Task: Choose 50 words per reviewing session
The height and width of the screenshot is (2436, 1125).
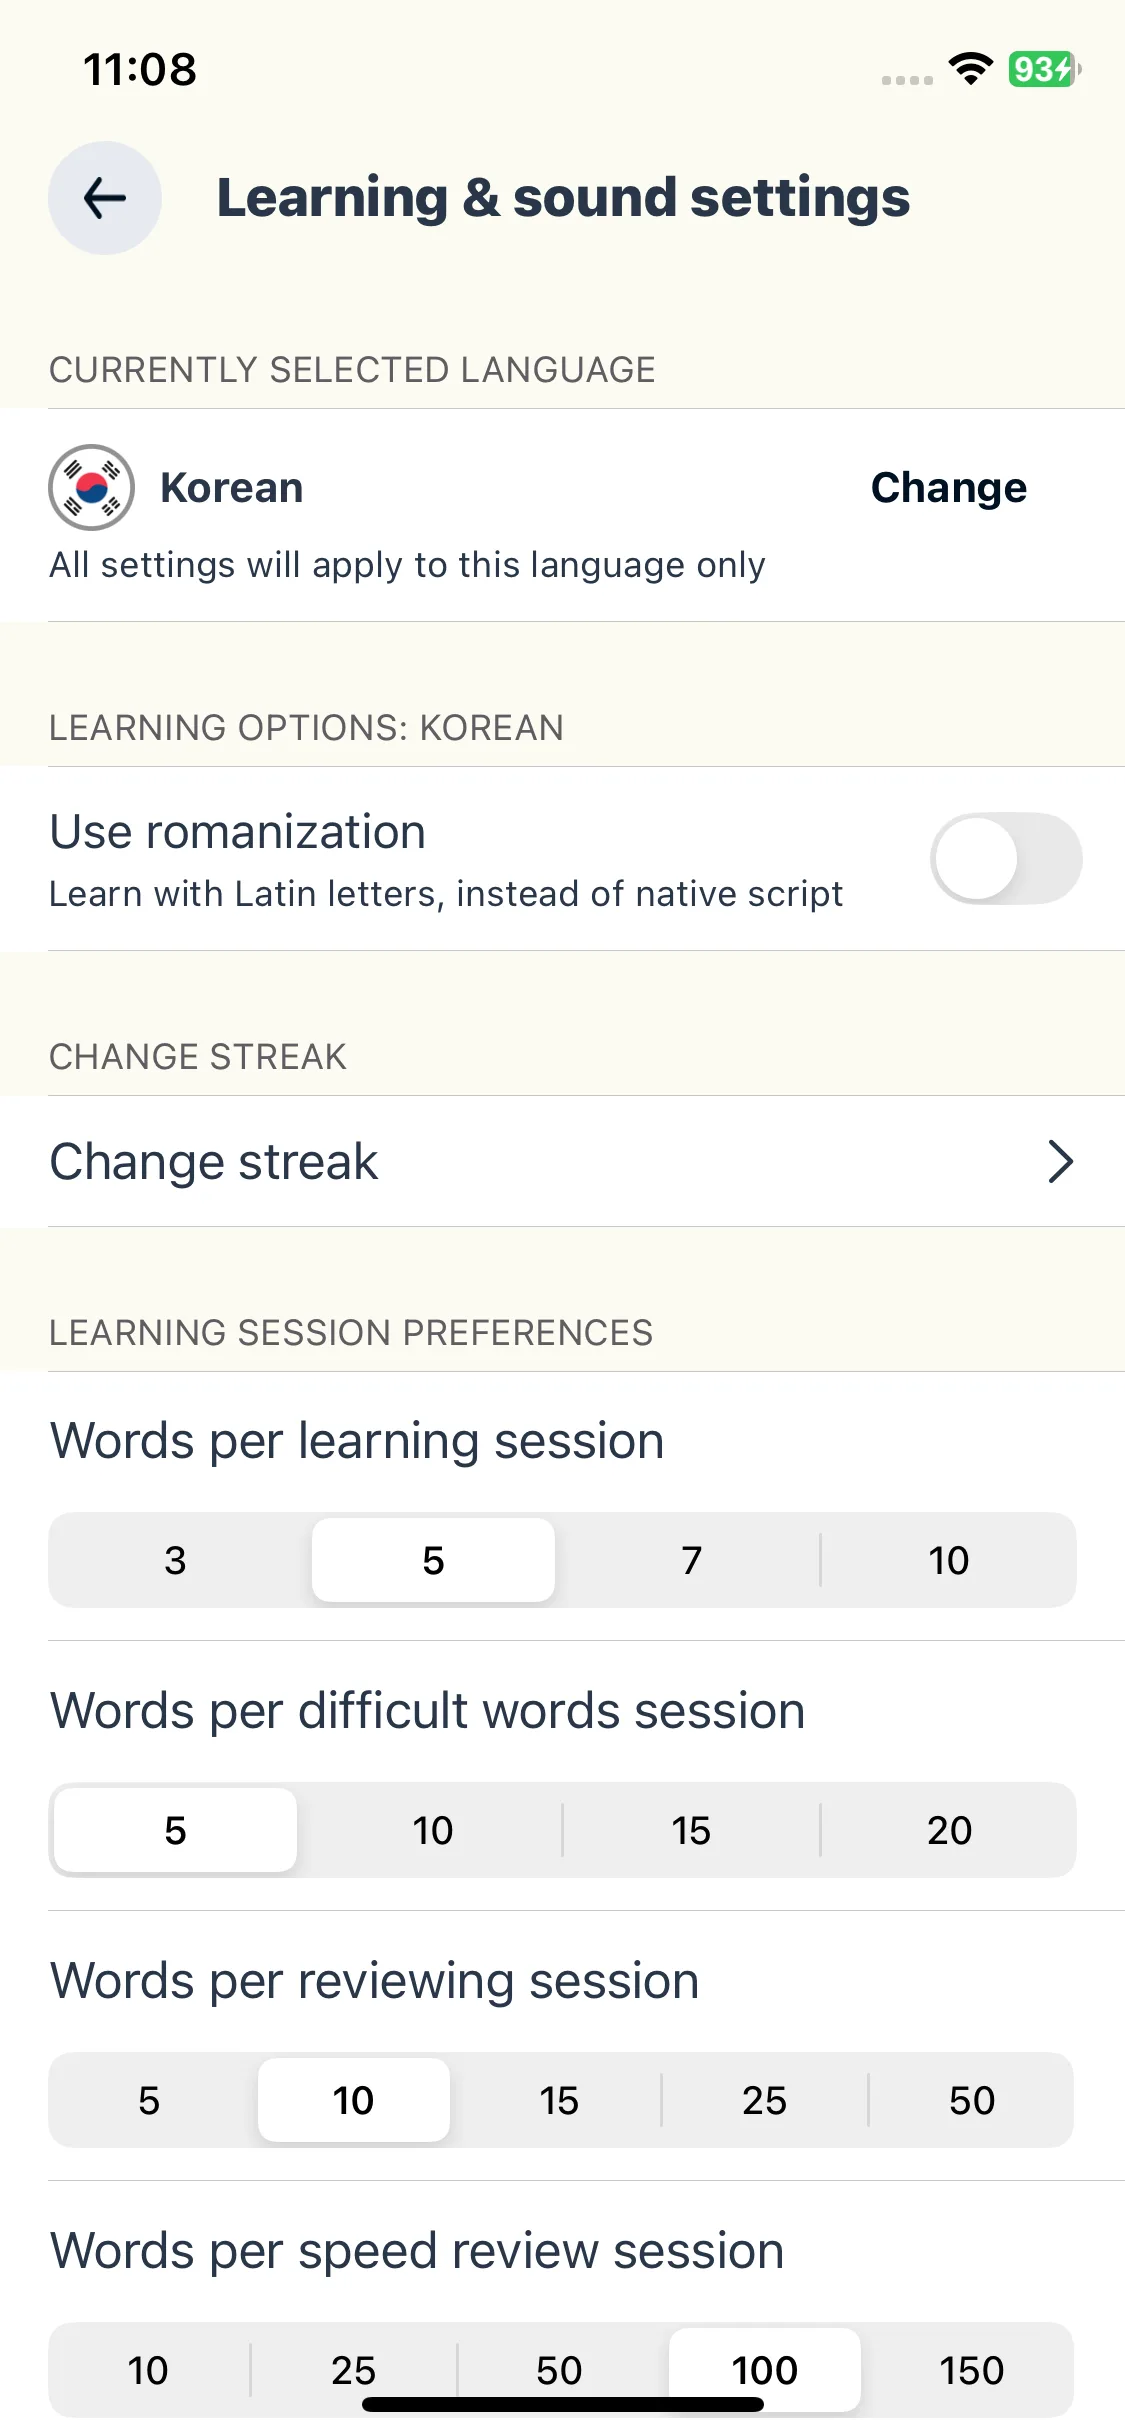Action: [972, 2100]
